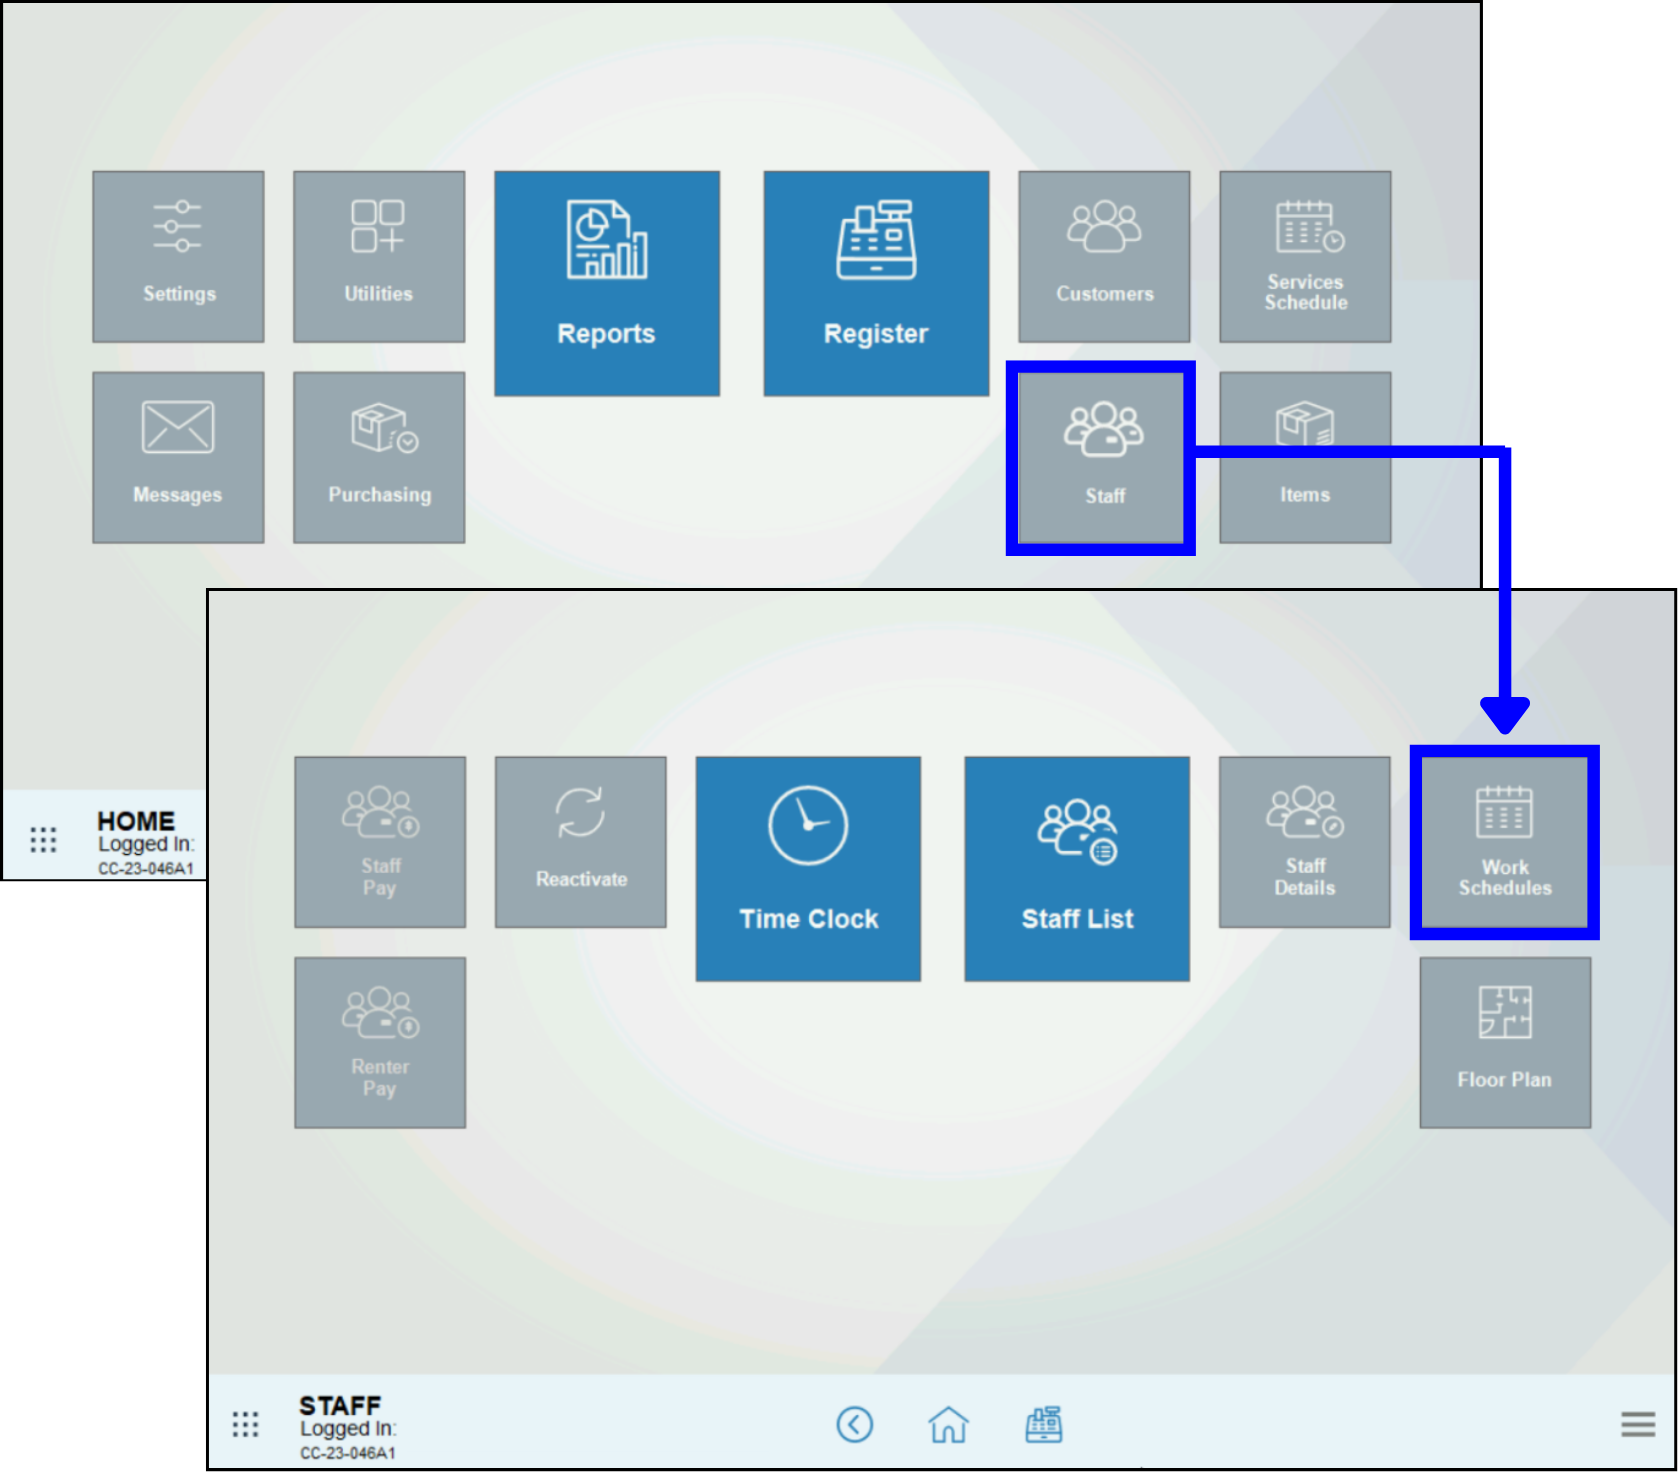Open the hamburger menu in the Staff bar
The width and height of the screenshot is (1678, 1472).
tap(1637, 1424)
